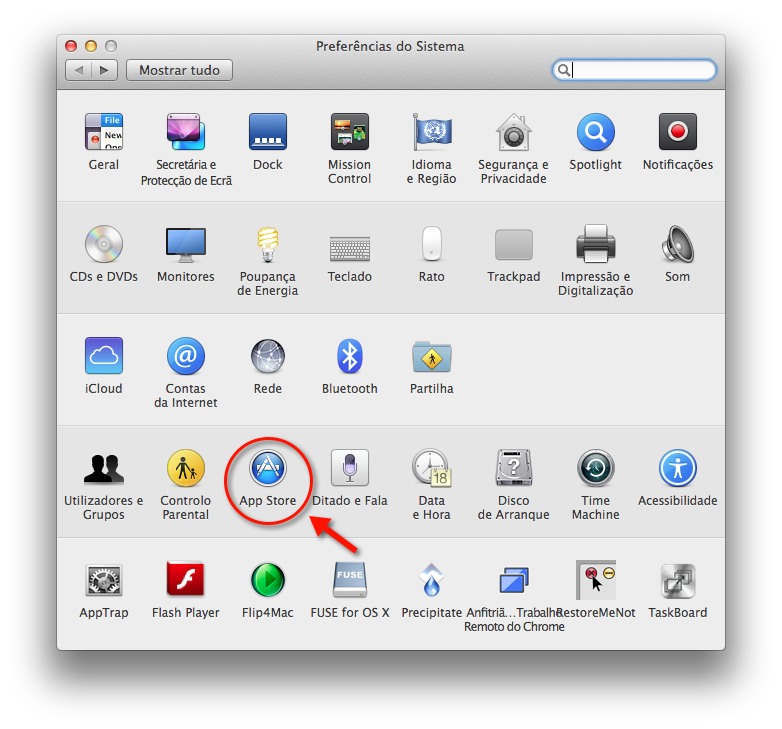782x729 pixels.
Task: Open RestoreMeNot preference pane
Action: pos(595,580)
